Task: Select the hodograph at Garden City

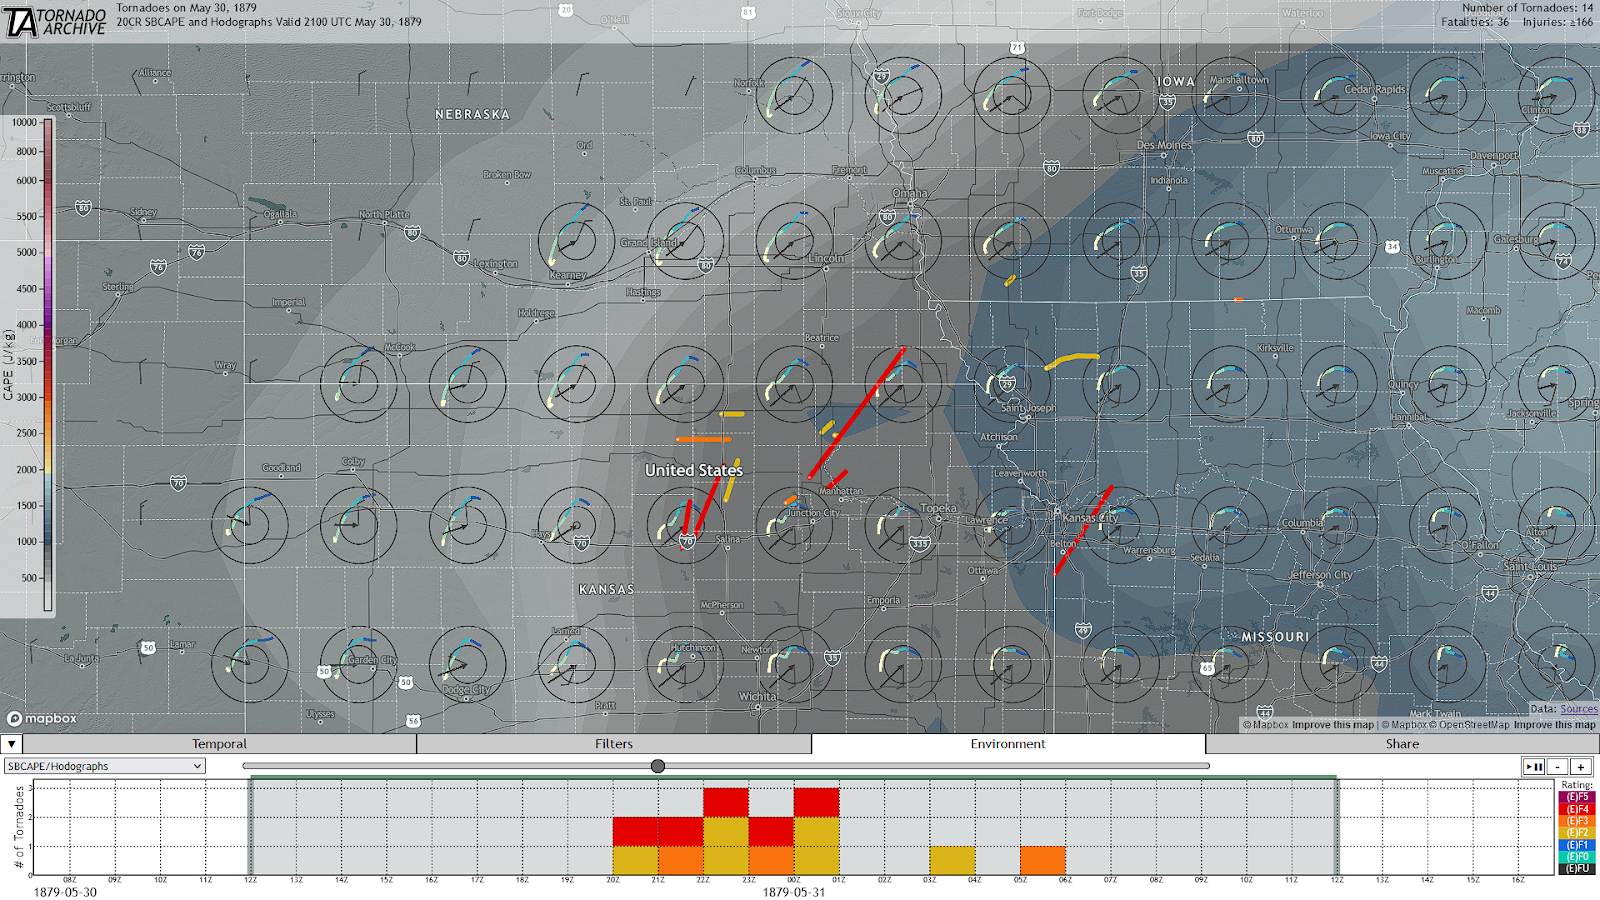Action: (x=358, y=665)
